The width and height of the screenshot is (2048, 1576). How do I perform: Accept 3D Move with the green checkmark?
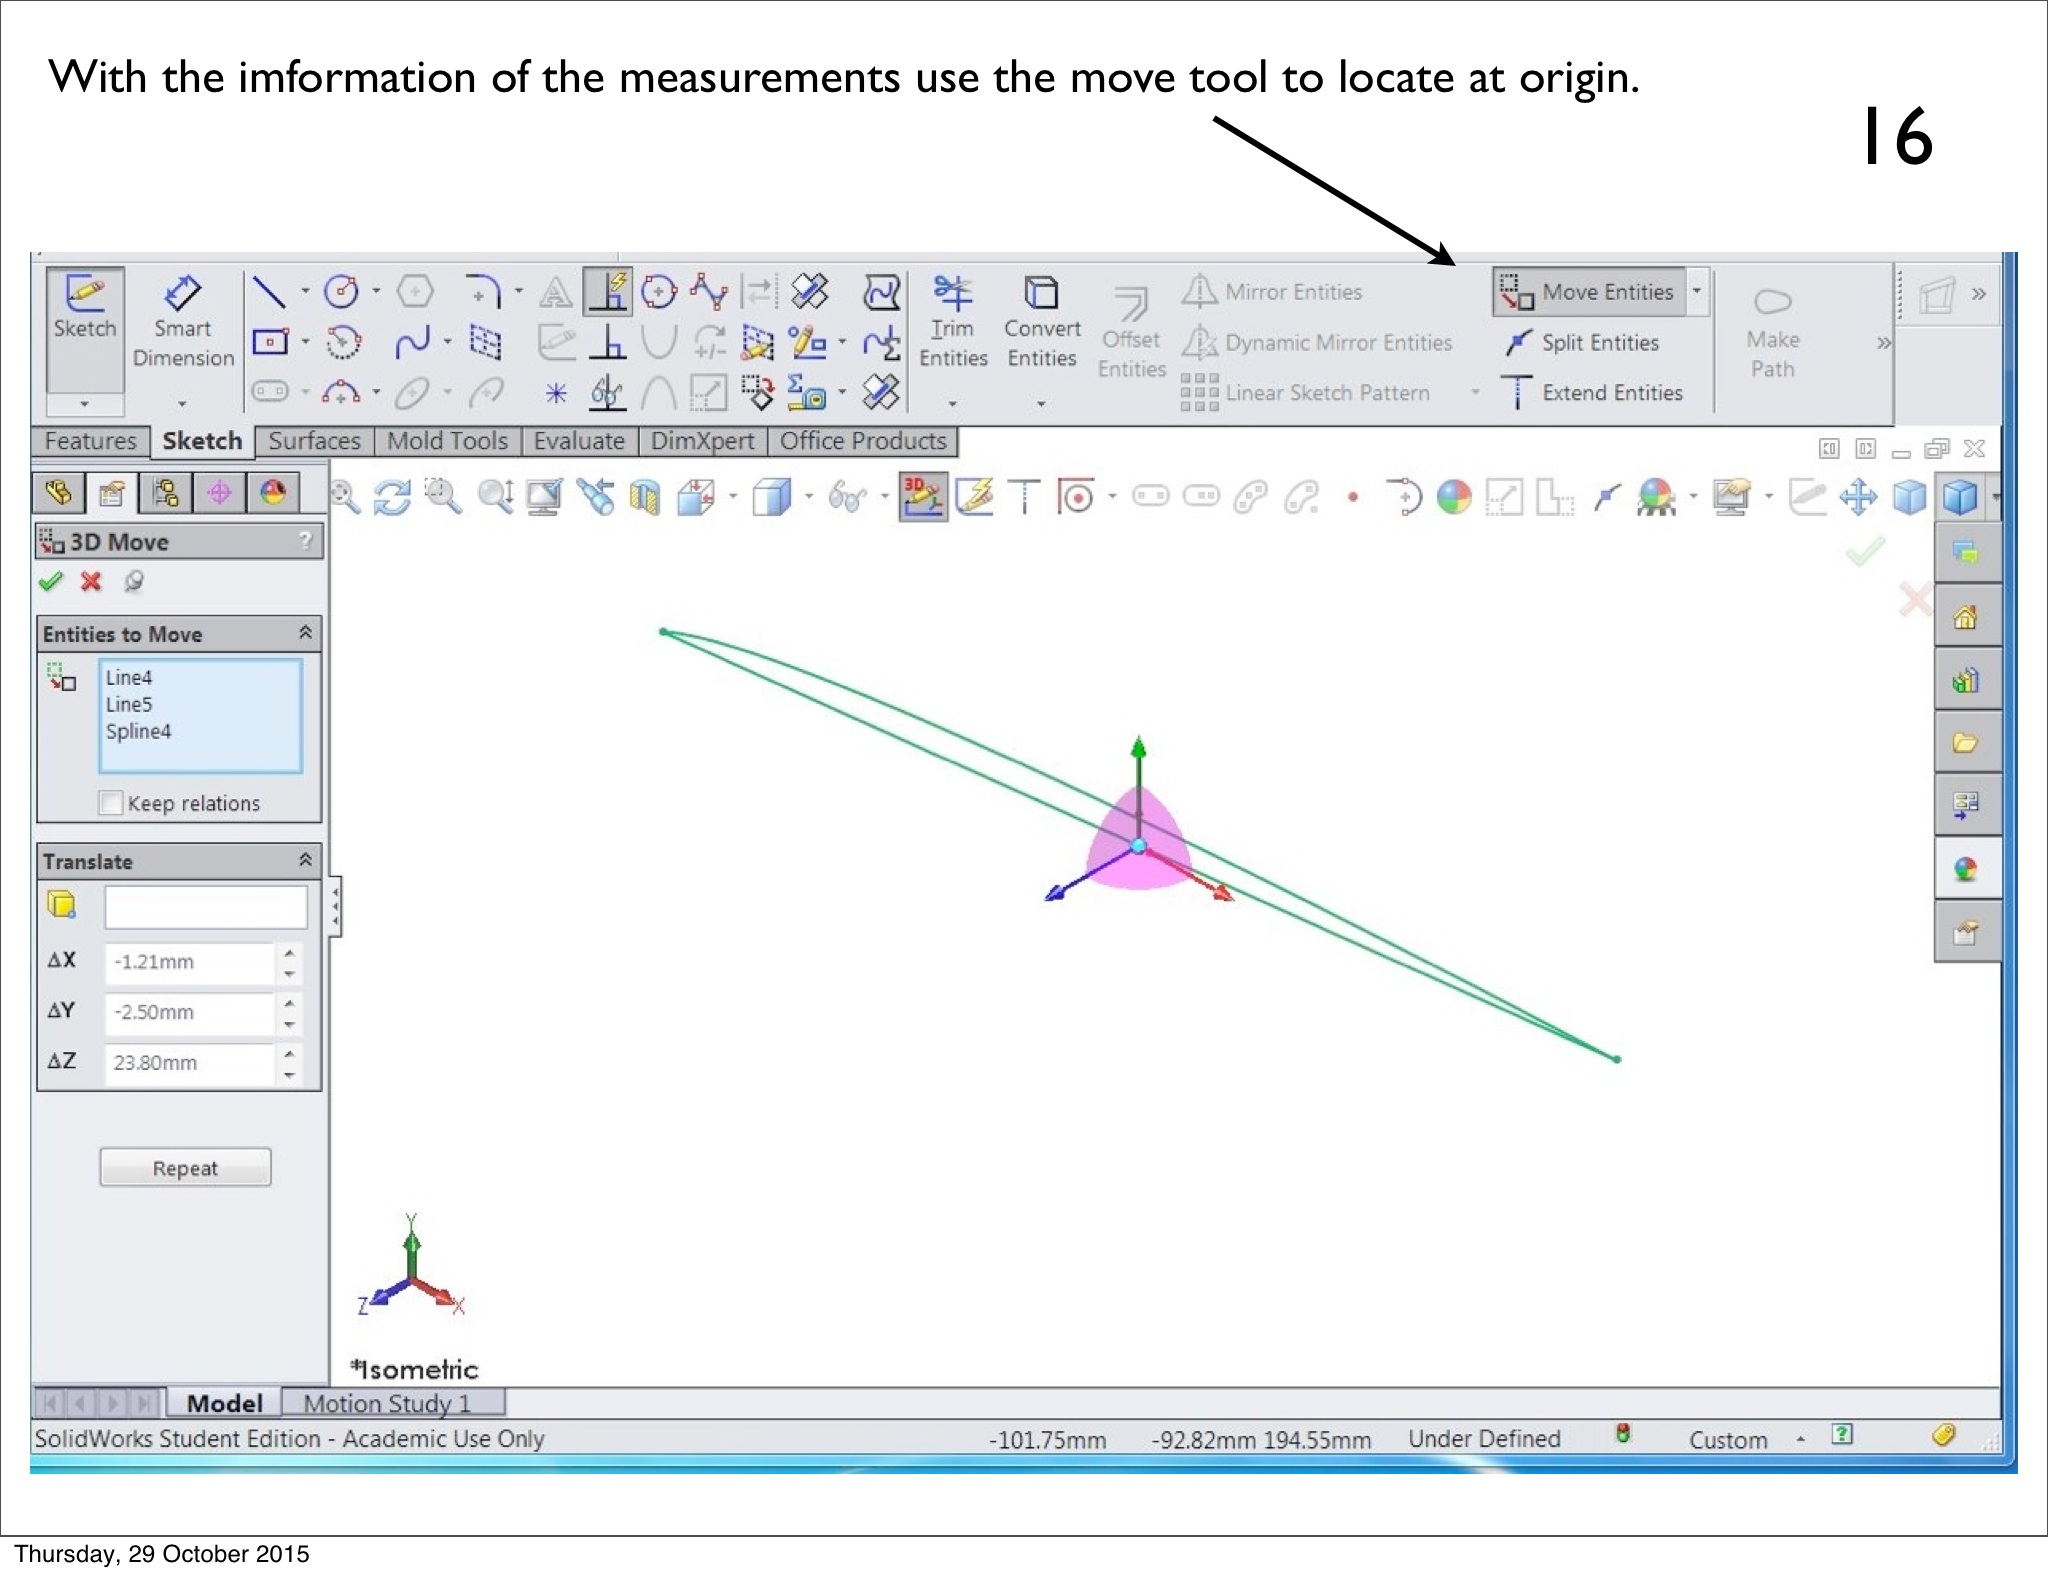click(51, 581)
